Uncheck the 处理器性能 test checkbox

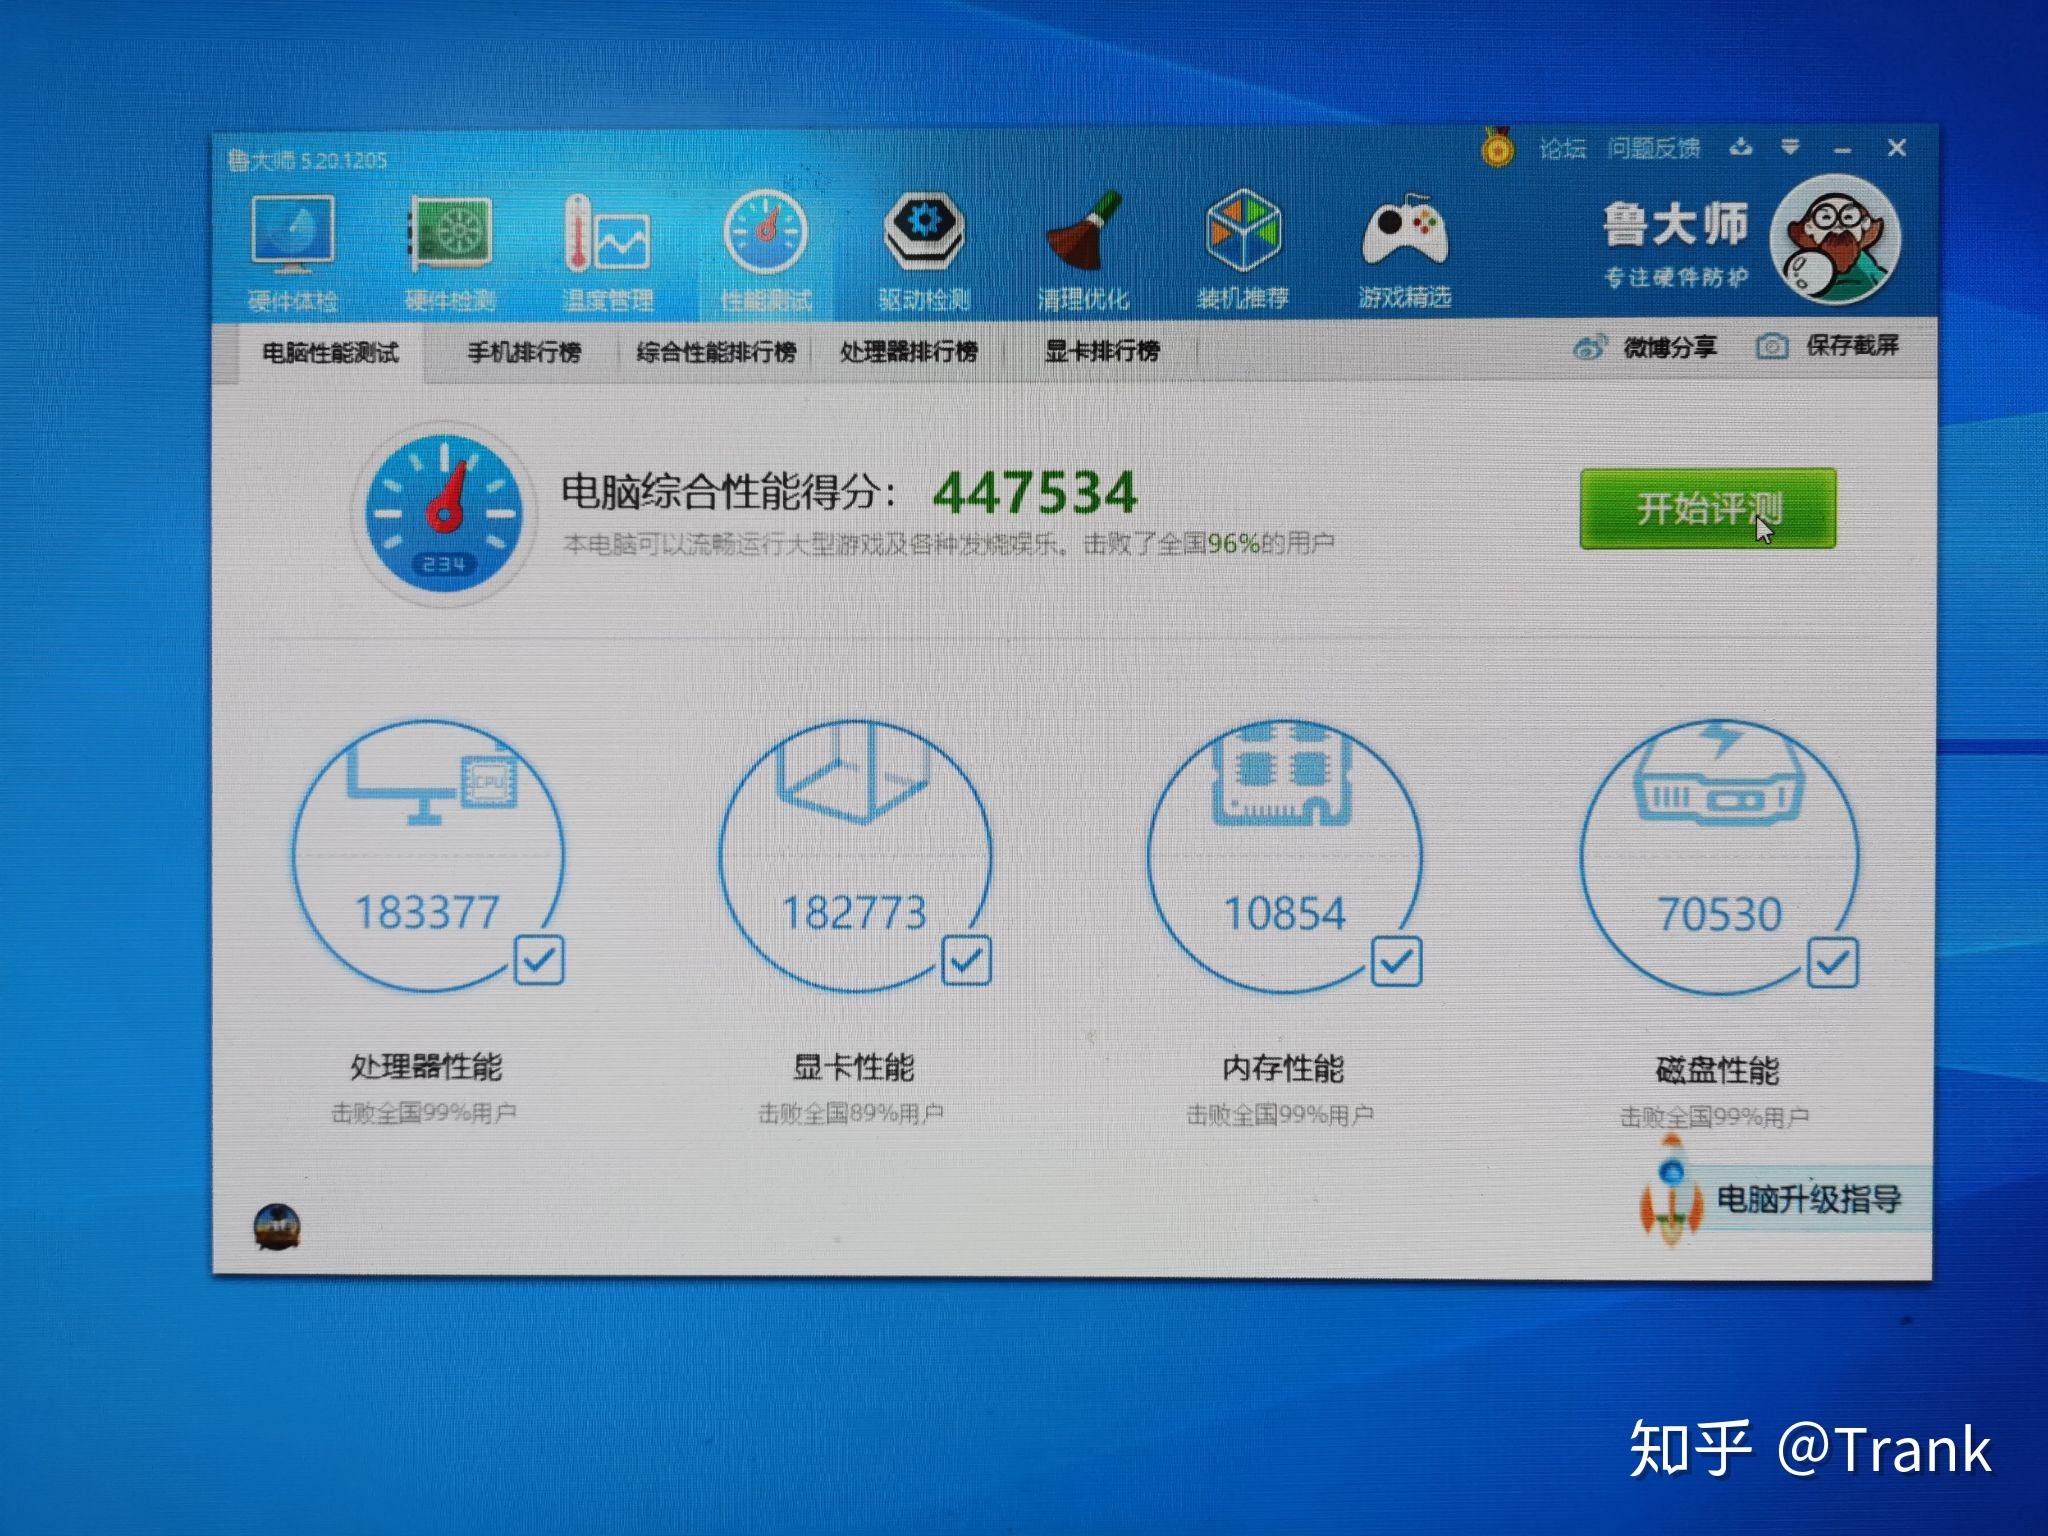coord(540,960)
